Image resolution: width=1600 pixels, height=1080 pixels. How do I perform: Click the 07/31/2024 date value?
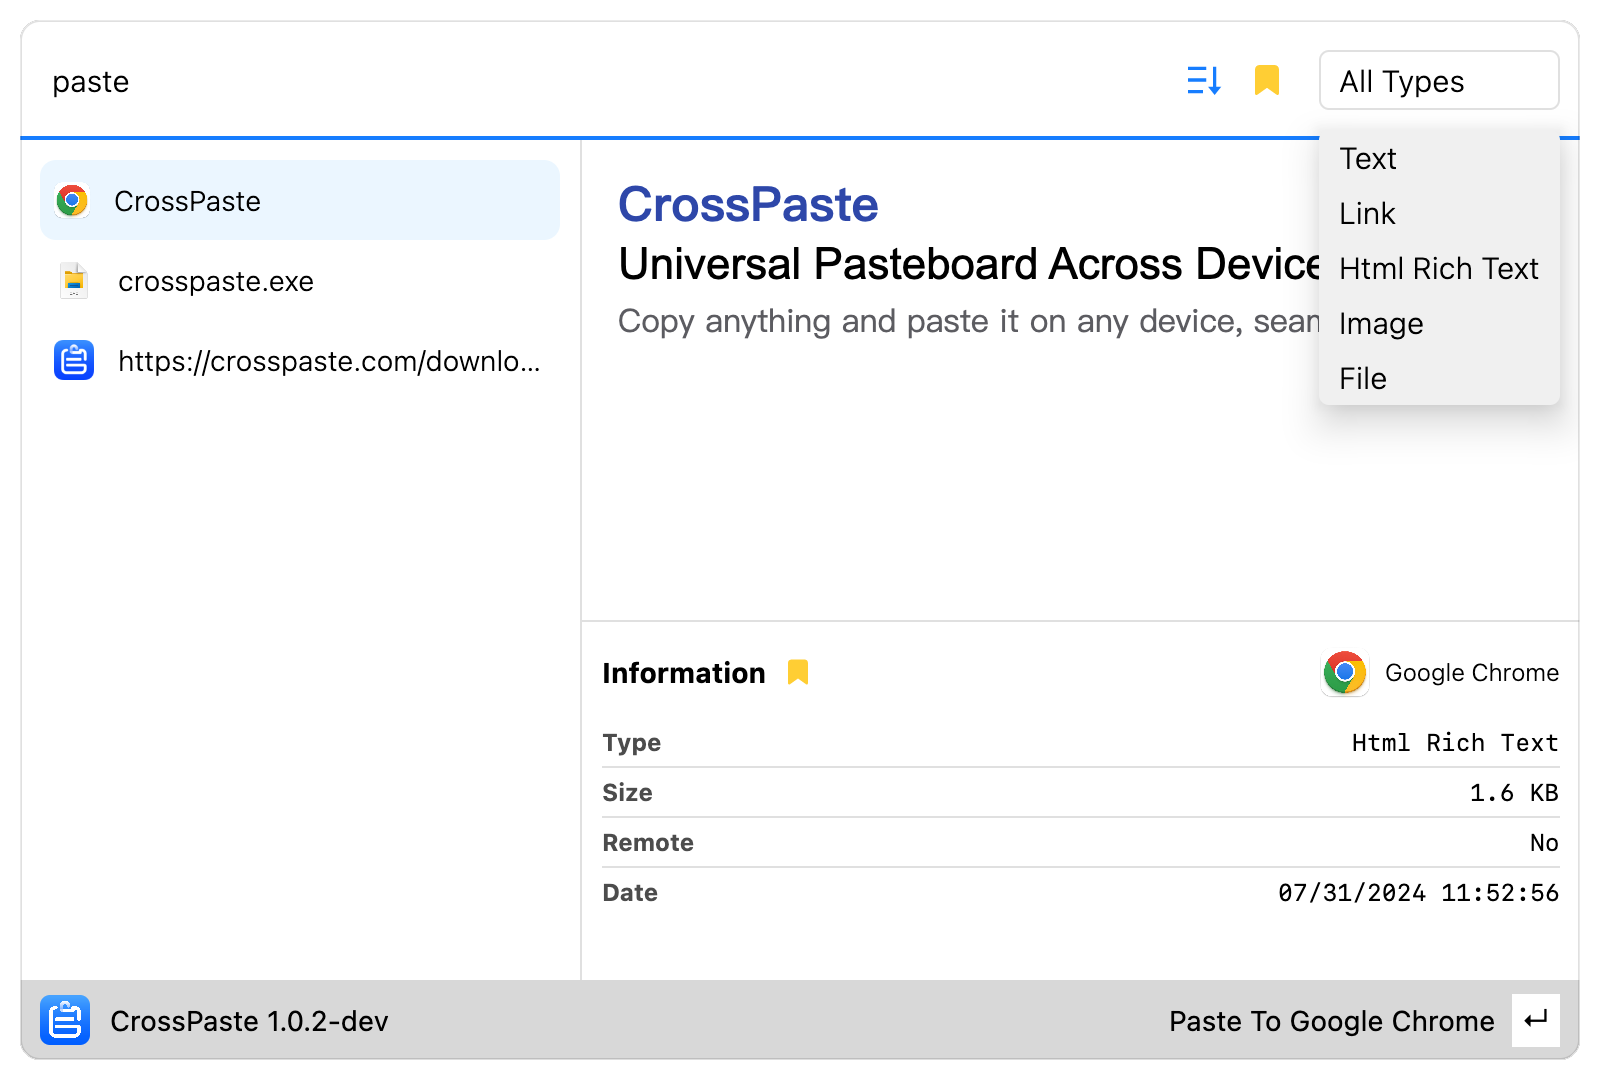1418,893
